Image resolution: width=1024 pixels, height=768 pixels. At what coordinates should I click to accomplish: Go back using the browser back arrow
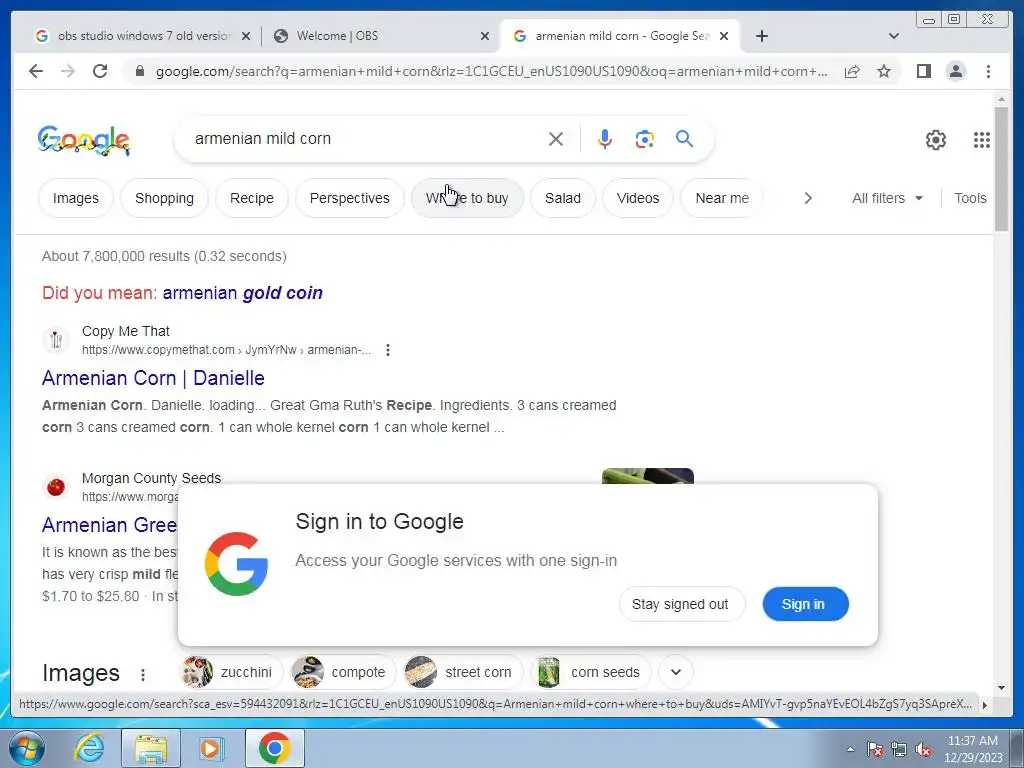pyautogui.click(x=36, y=71)
